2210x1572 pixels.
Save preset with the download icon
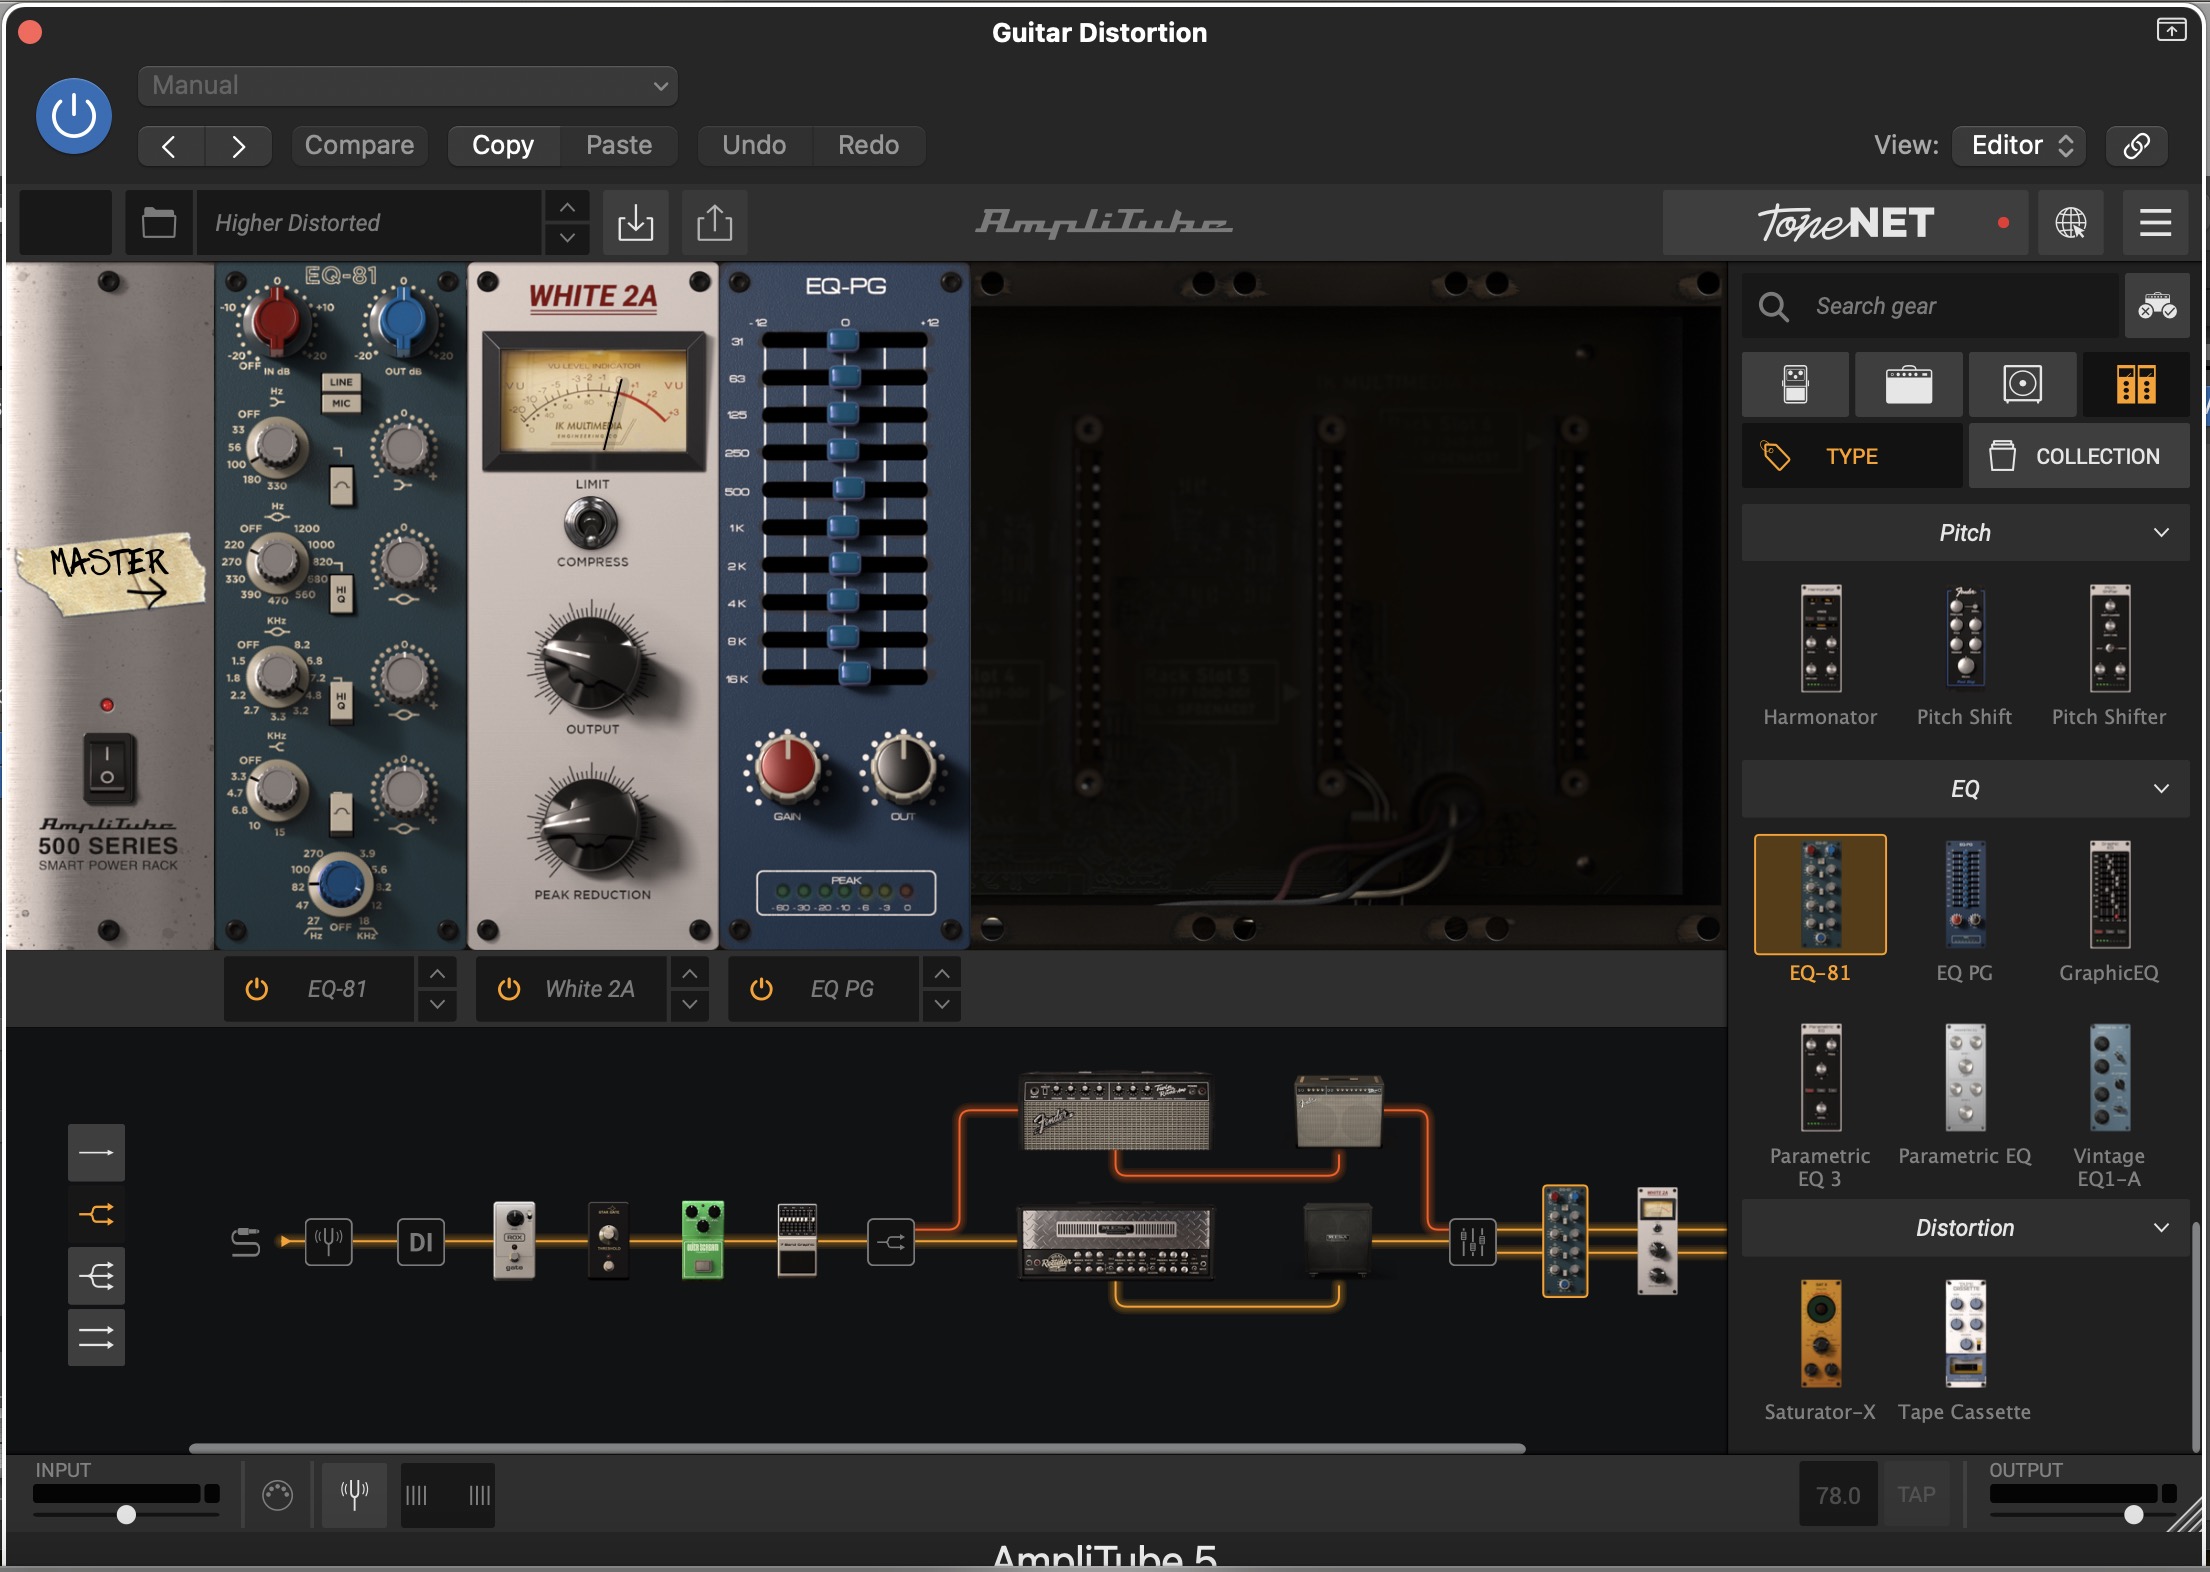pos(635,222)
